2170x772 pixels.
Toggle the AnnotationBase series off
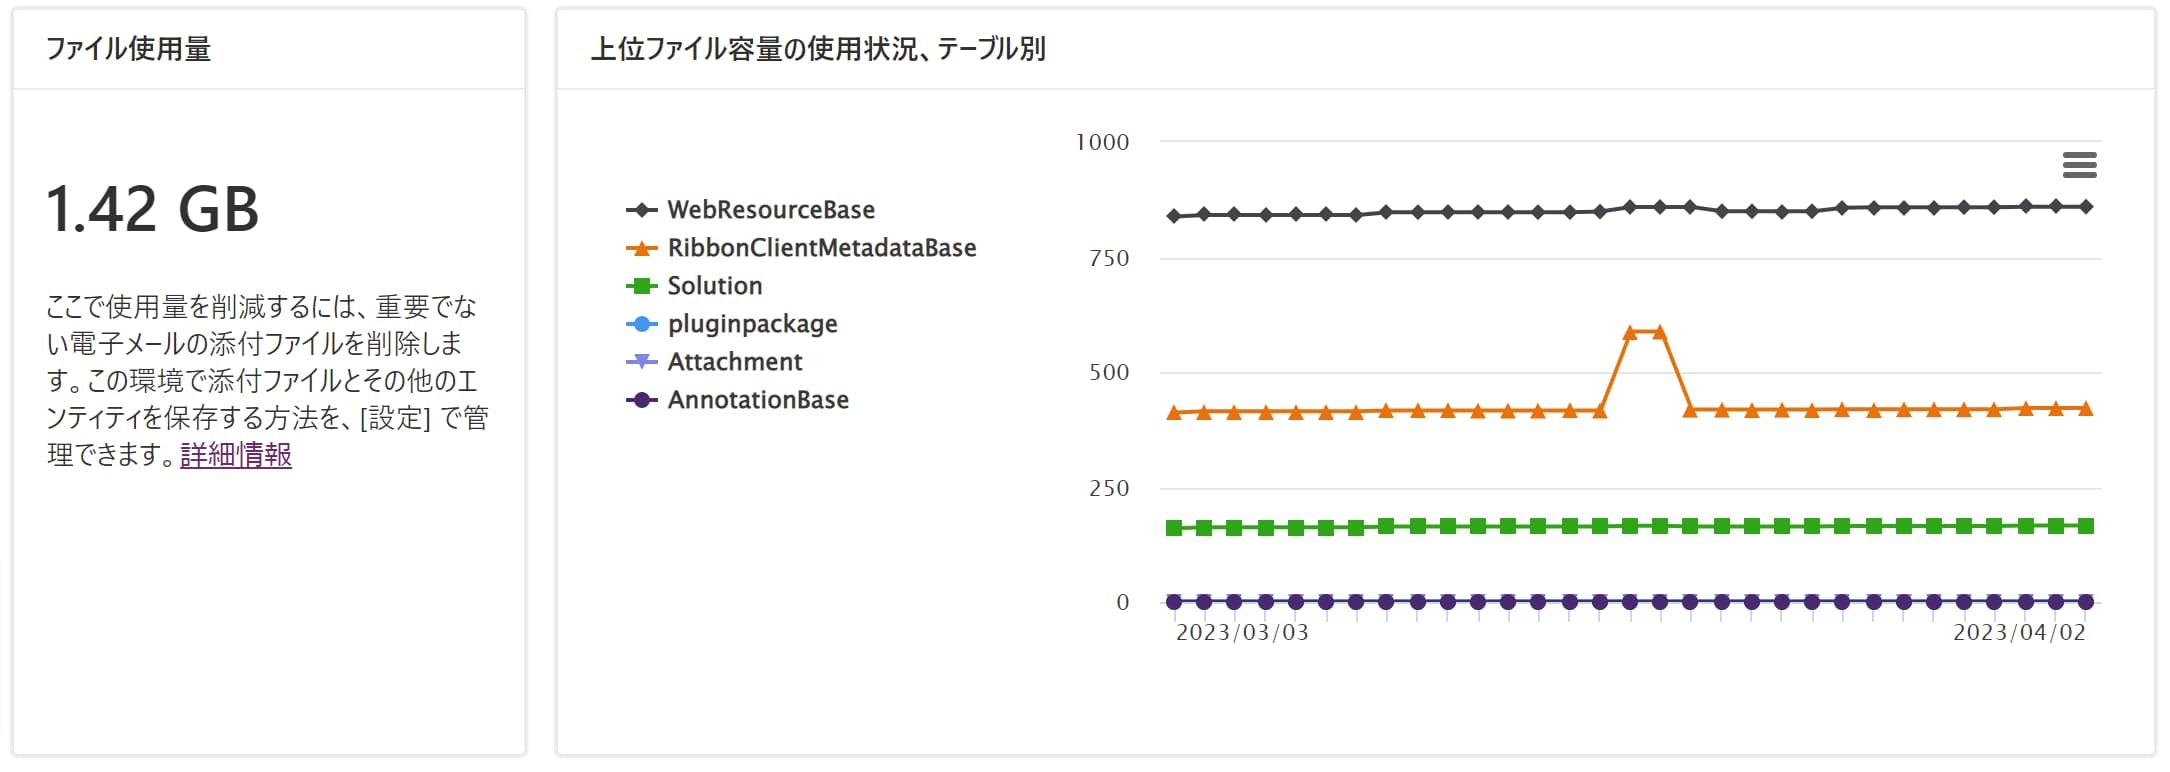tap(757, 400)
